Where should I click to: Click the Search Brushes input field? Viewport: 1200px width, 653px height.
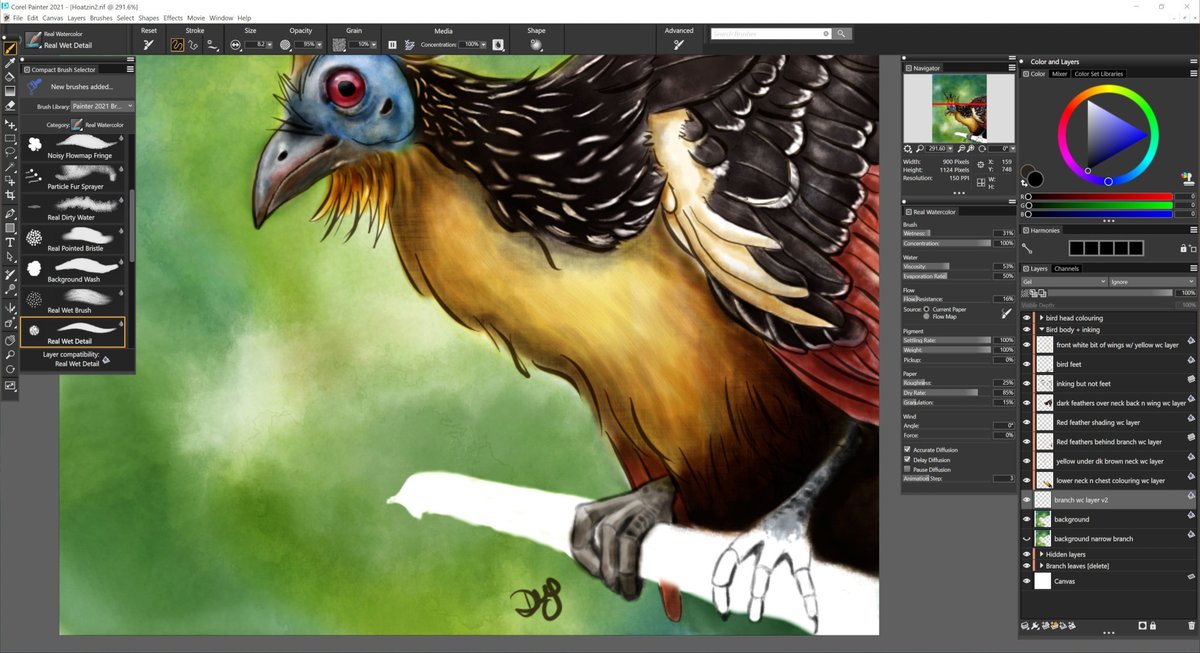coord(772,34)
